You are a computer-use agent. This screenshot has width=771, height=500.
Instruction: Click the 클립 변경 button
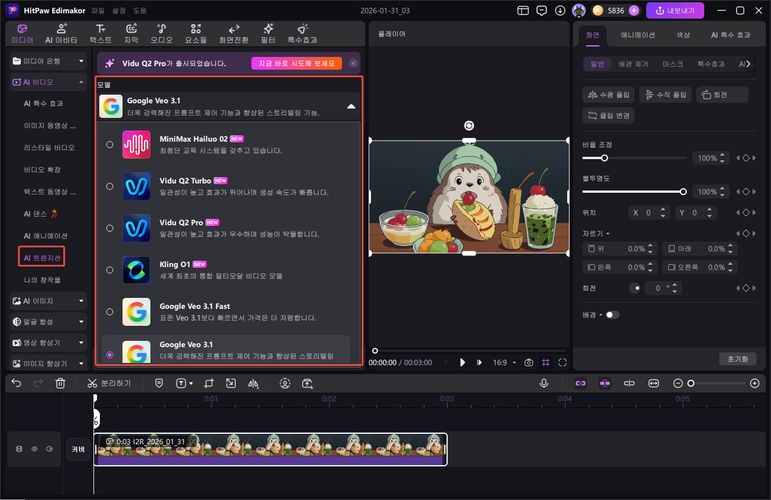pos(608,116)
